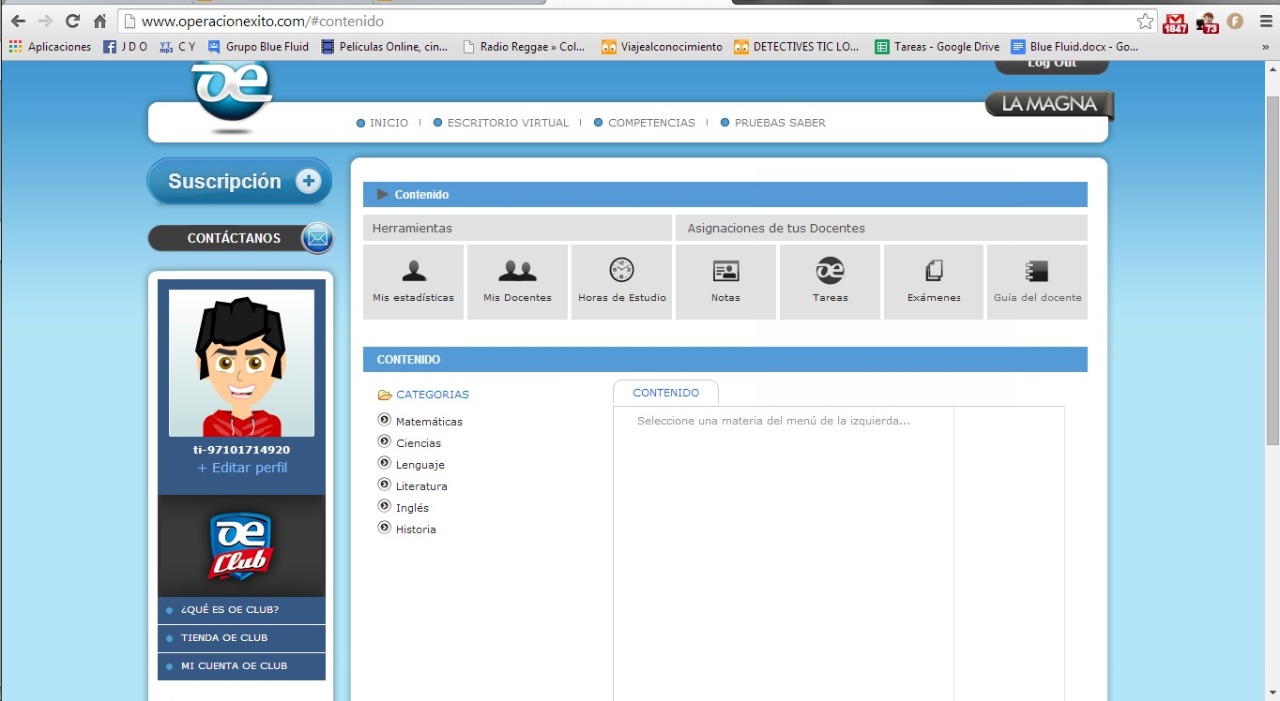Screen dimensions: 1280x701
Task: Open the Tareas assignments icon
Action: point(830,271)
